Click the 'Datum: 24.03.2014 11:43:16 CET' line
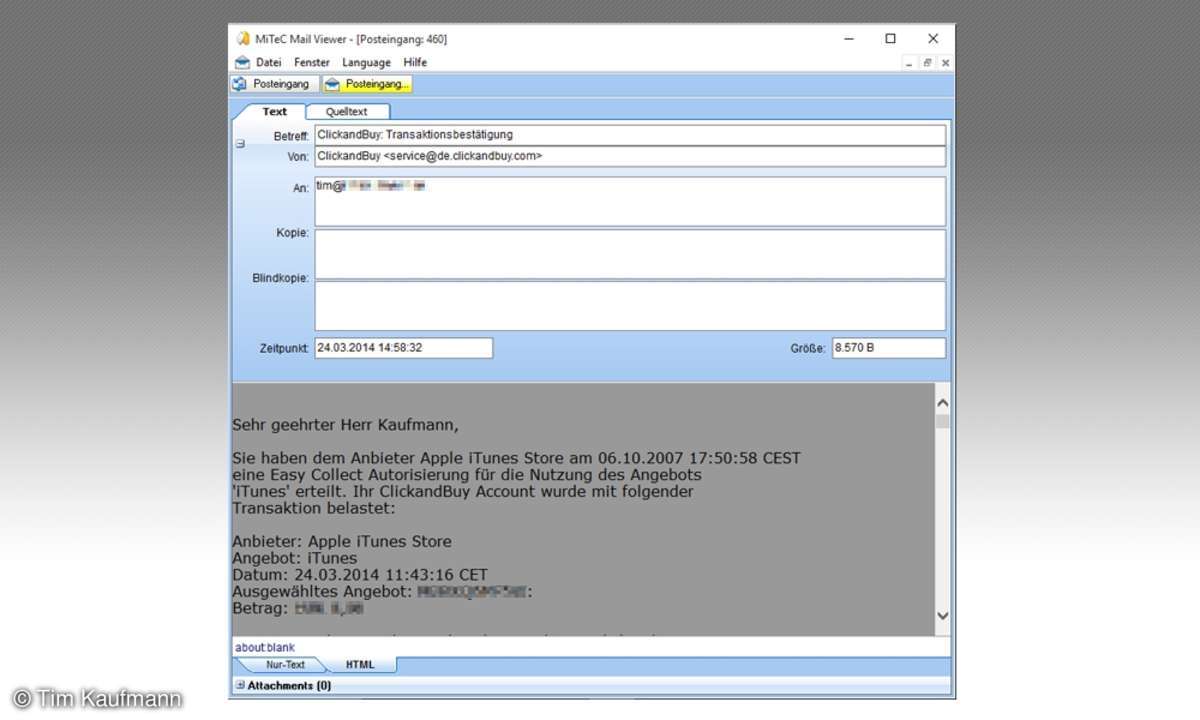 pyautogui.click(x=360, y=575)
